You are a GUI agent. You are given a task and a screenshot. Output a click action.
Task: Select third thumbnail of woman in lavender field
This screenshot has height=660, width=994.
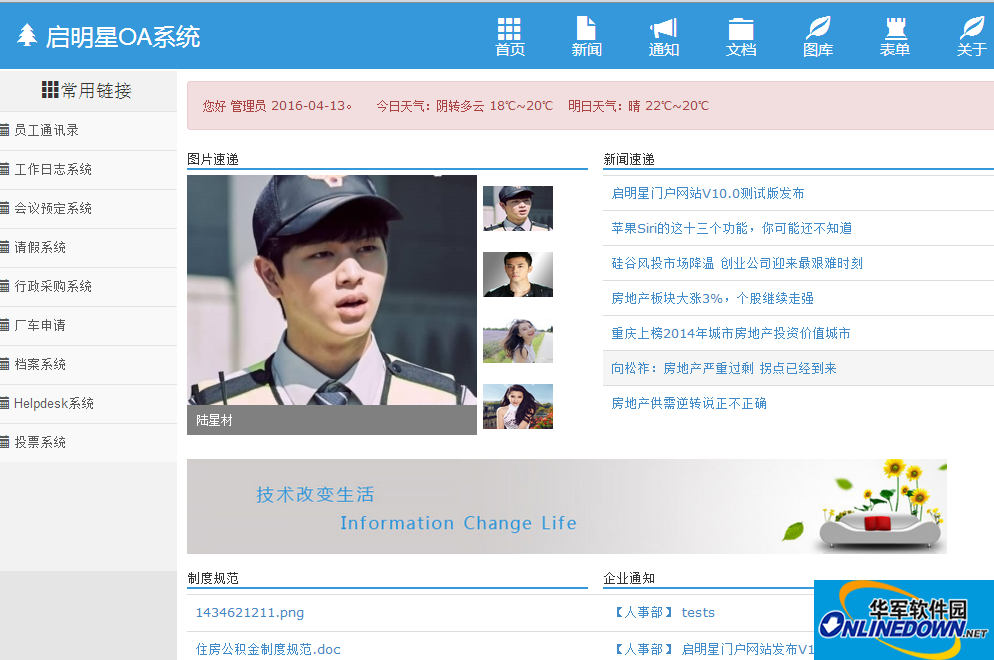[518, 340]
